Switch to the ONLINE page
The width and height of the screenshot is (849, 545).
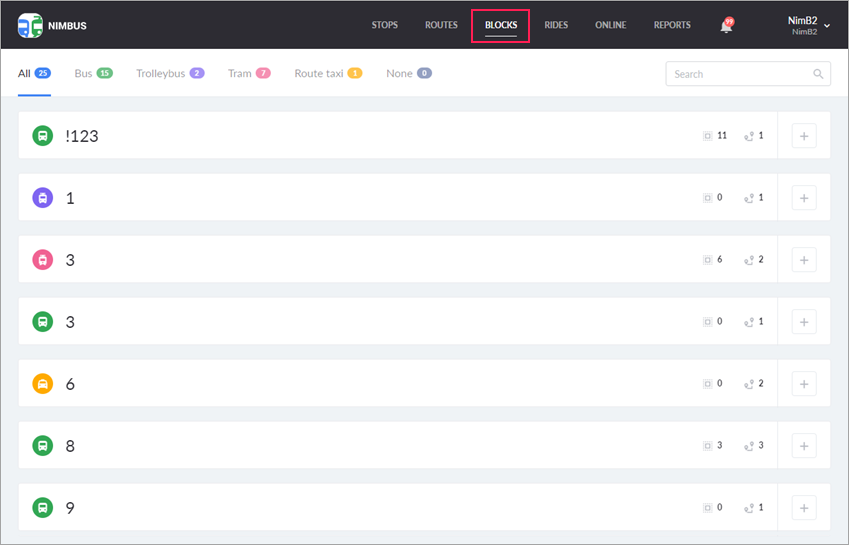[611, 25]
